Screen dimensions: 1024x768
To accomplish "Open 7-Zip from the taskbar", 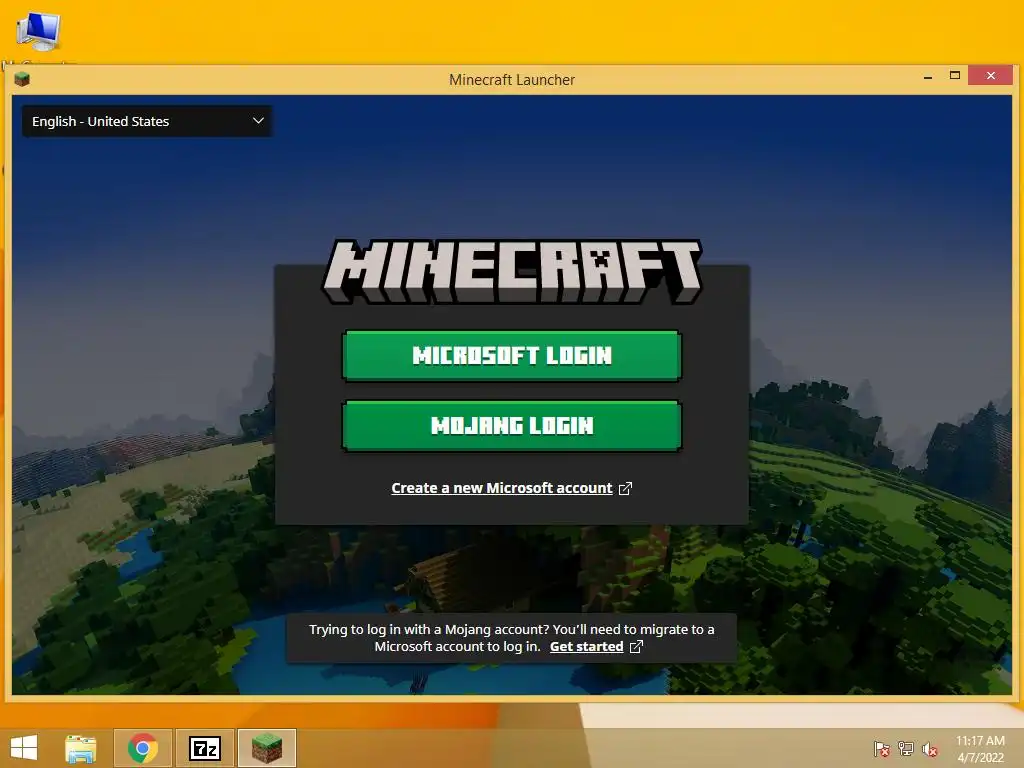I will 204,748.
